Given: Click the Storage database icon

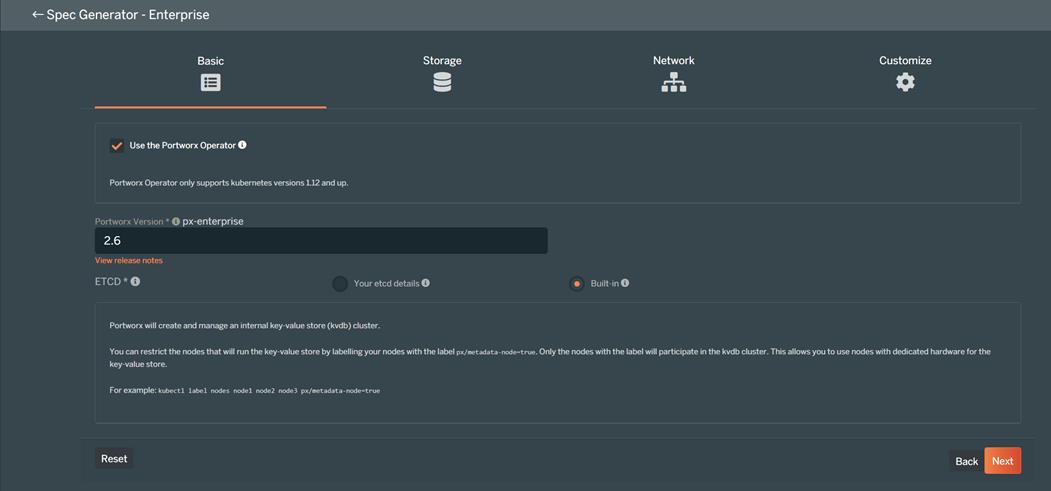Looking at the screenshot, I should point(442,82).
